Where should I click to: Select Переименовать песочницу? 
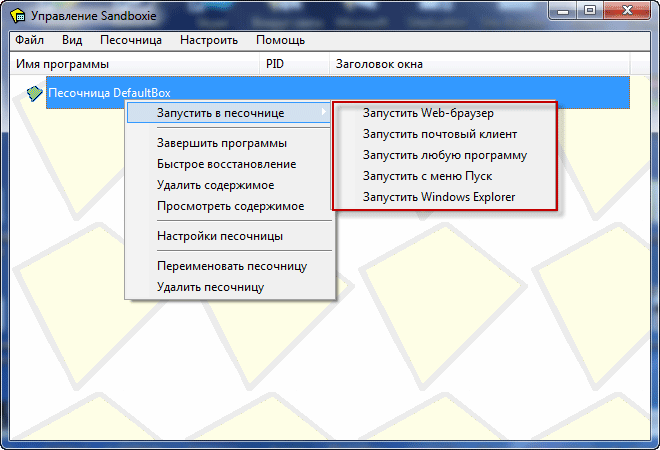tap(231, 266)
